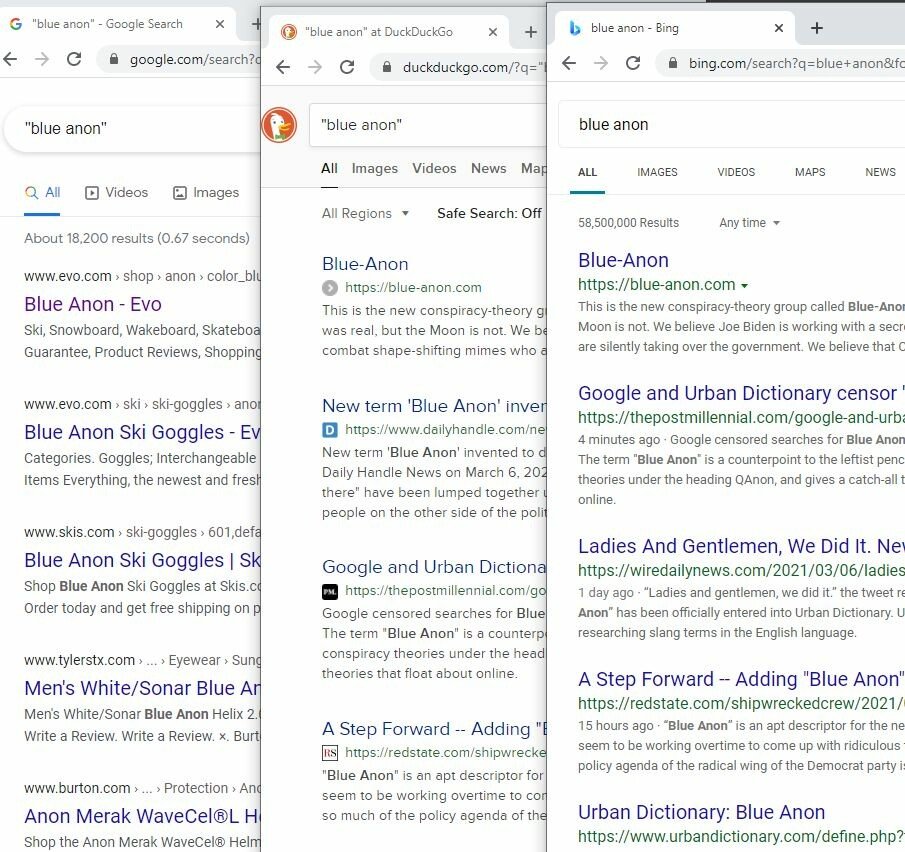Click the Google favicon on the tab
905x852 pixels.
pos(16,24)
